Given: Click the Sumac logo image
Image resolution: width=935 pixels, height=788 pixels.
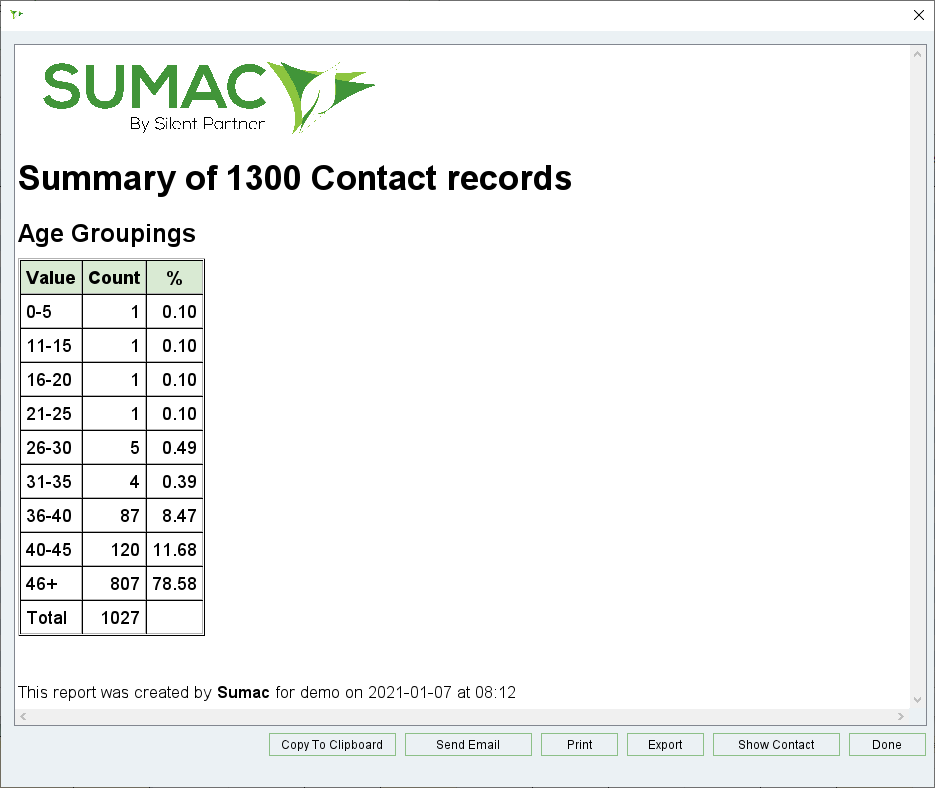Looking at the screenshot, I should pos(209,97).
